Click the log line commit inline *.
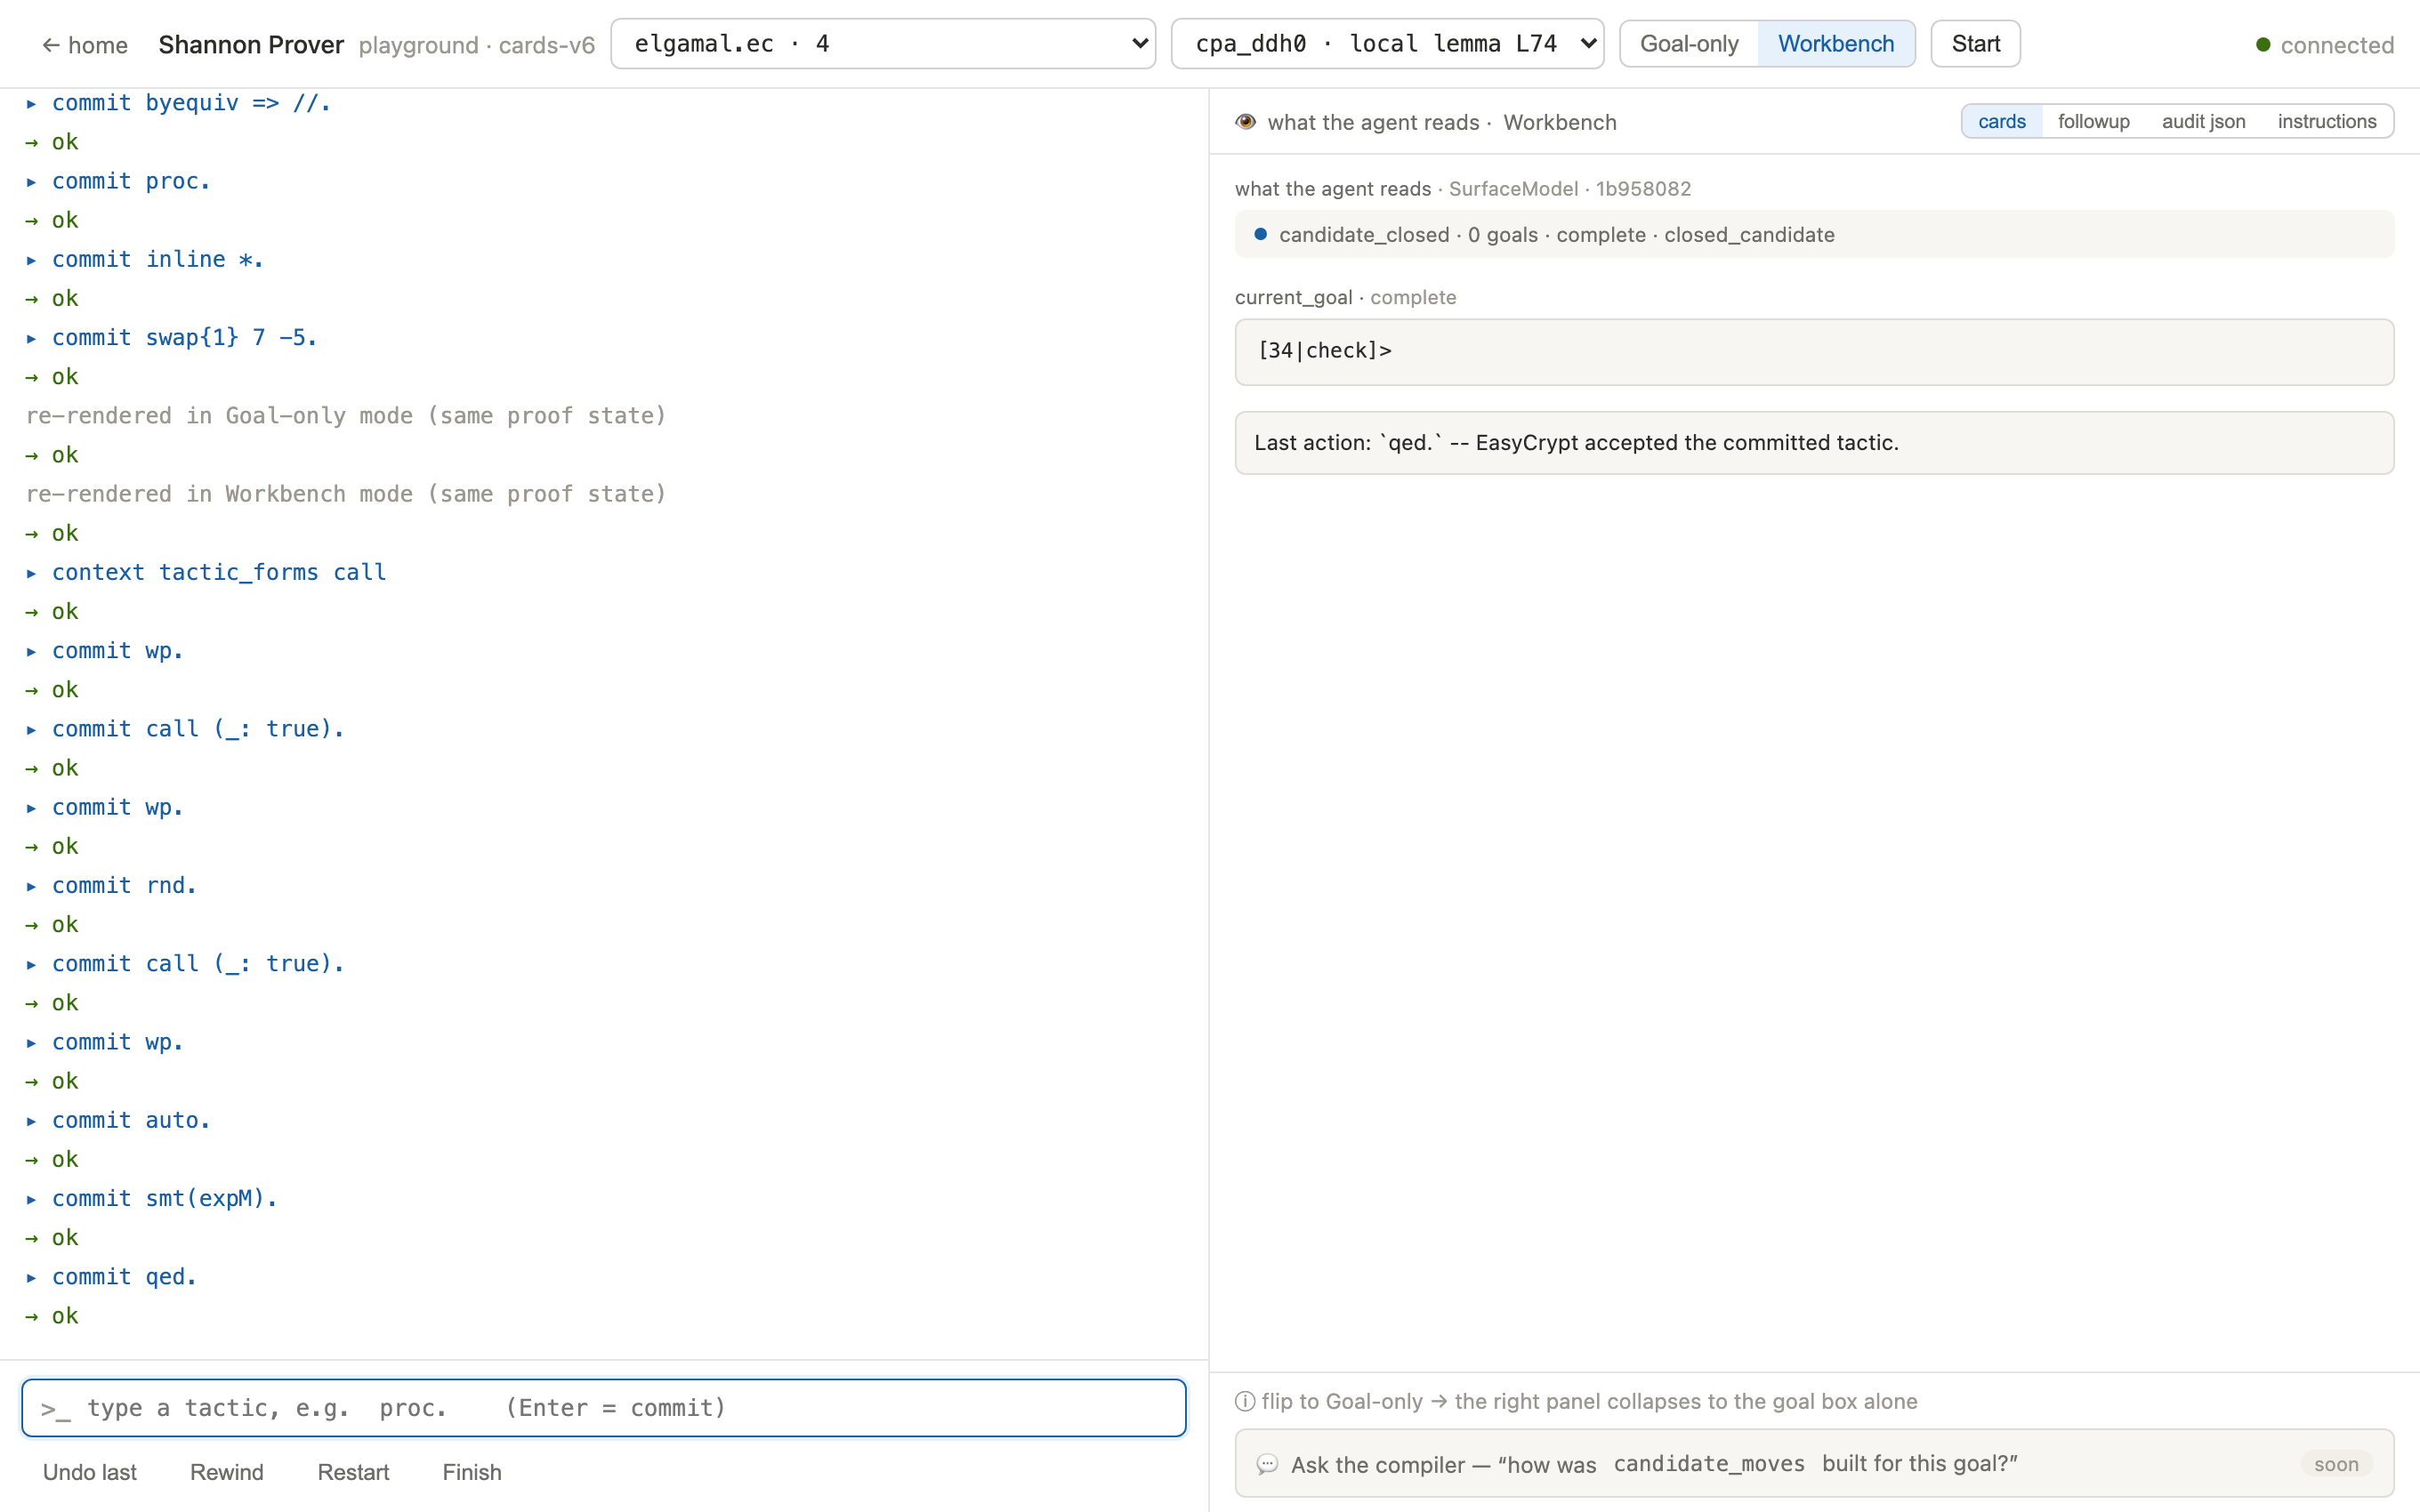Viewport: 2420px width, 1512px height. 158,259
